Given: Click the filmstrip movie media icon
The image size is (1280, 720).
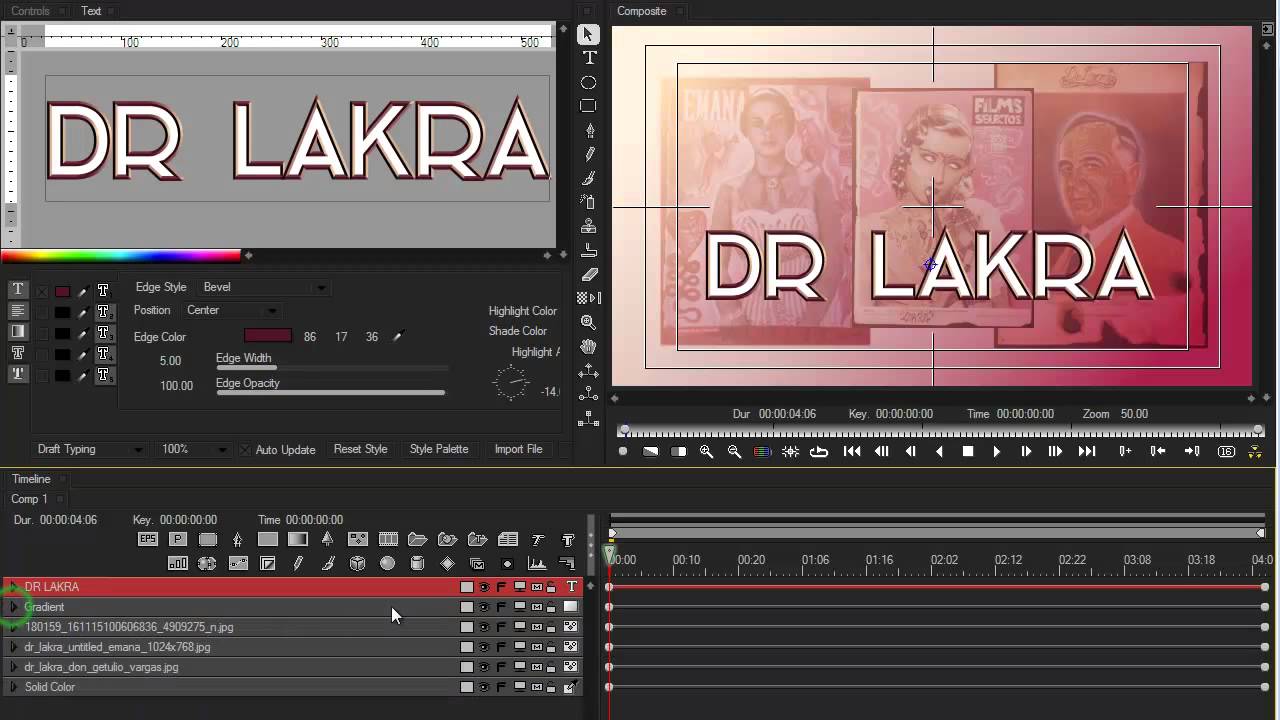Looking at the screenshot, I should pyautogui.click(x=388, y=539).
